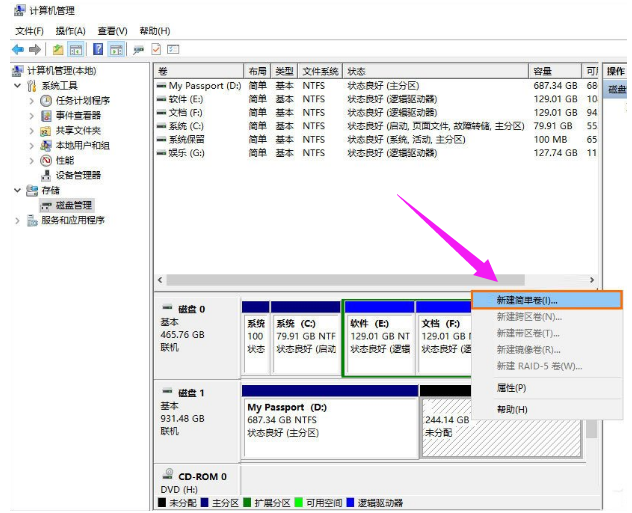The width and height of the screenshot is (632, 513).
Task: Open Device Manager (设备管理器) in tree
Action: click(78, 175)
